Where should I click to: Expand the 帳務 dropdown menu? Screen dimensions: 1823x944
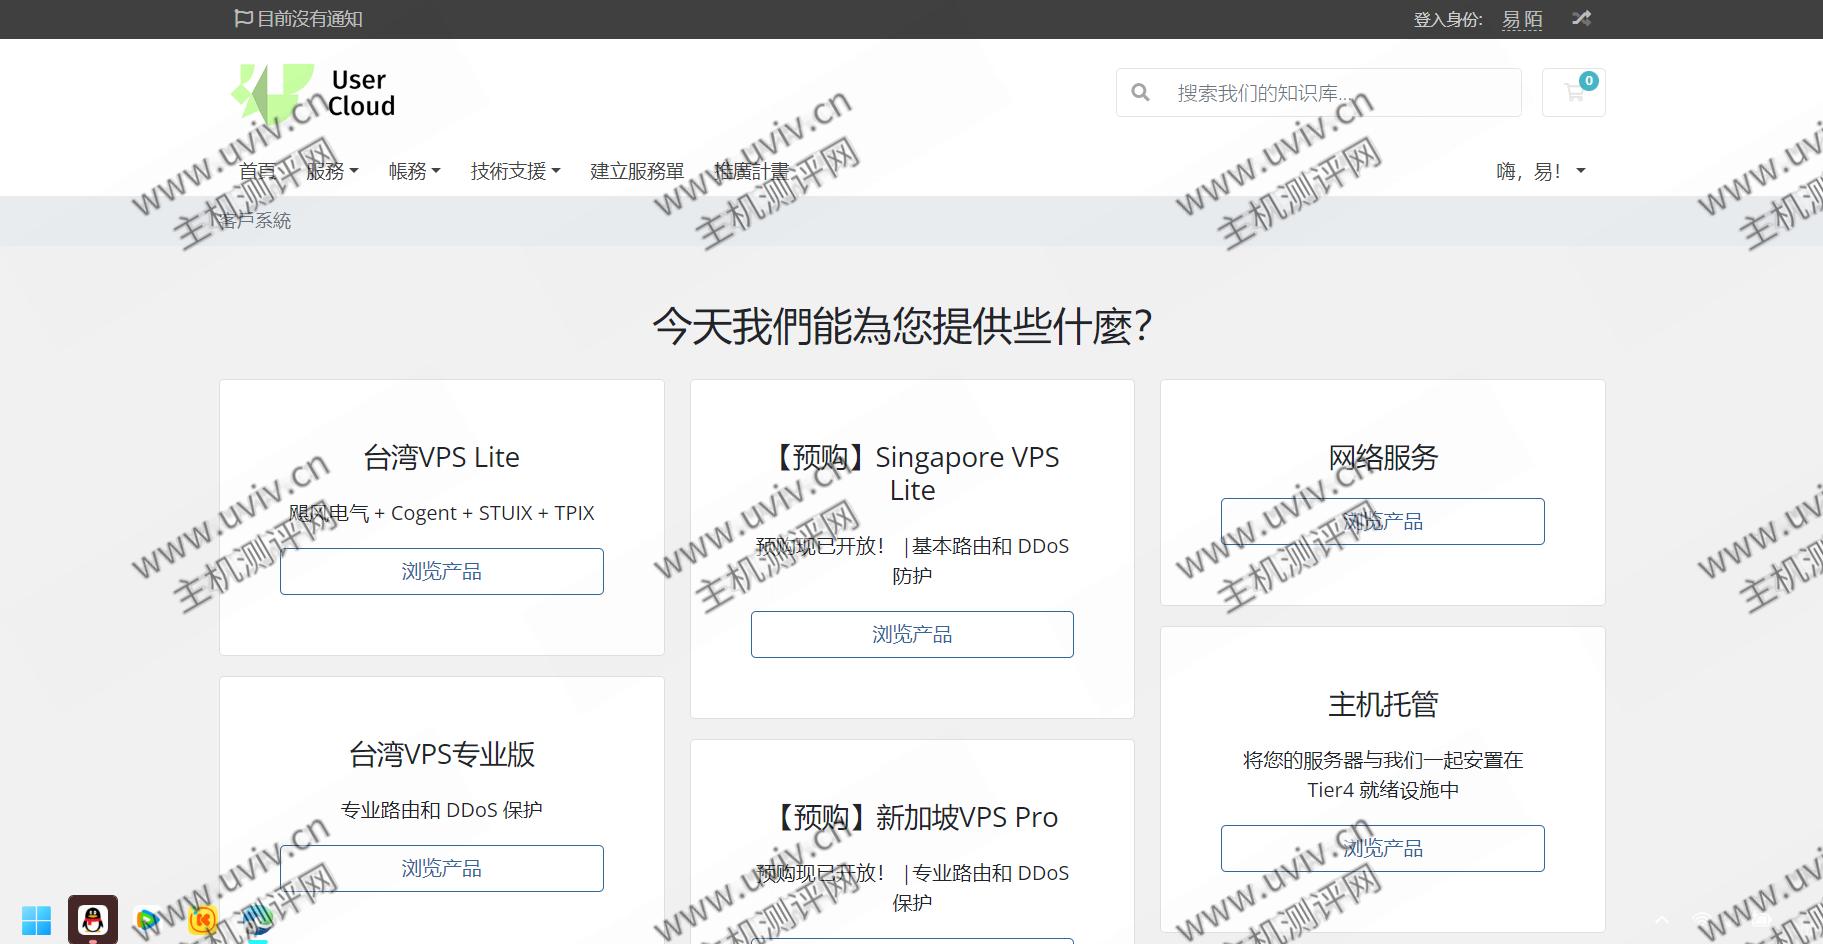pyautogui.click(x=414, y=171)
